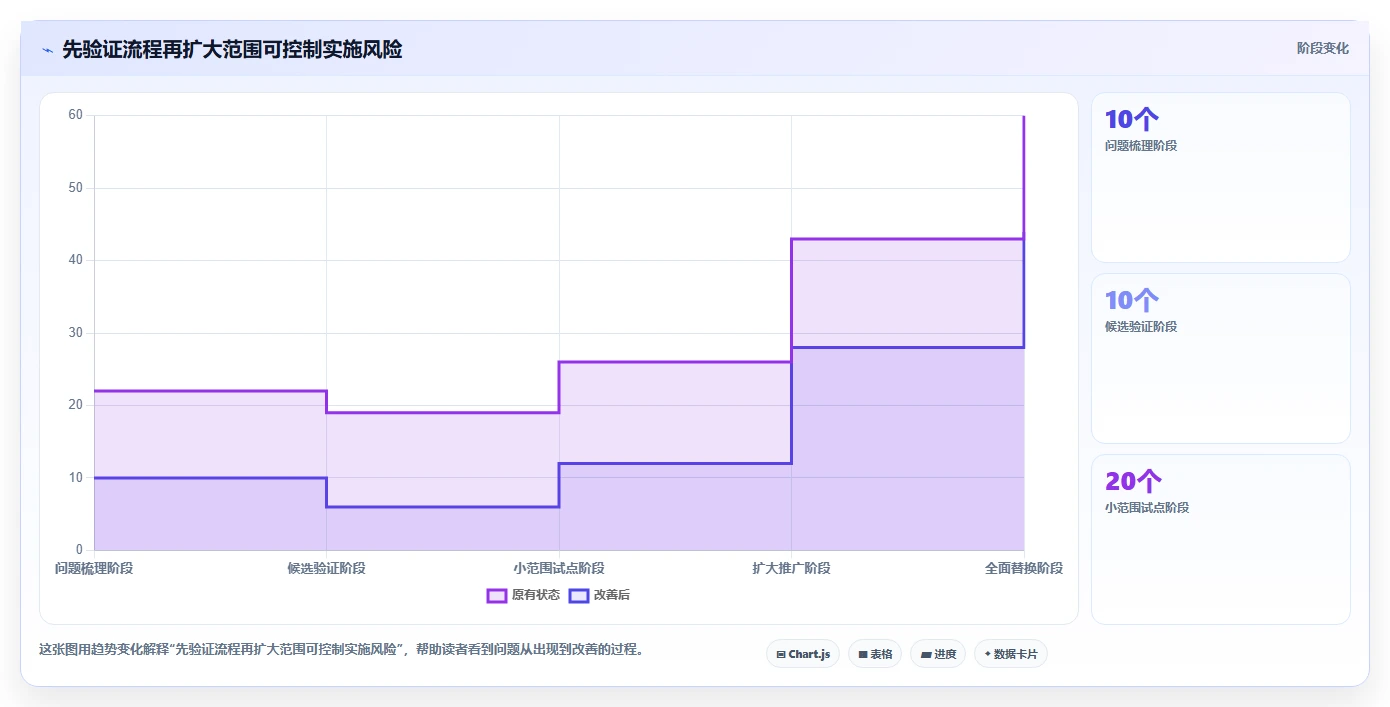Toggle the 改善后 legend swatch
The height and width of the screenshot is (707, 1390).
pos(579,595)
